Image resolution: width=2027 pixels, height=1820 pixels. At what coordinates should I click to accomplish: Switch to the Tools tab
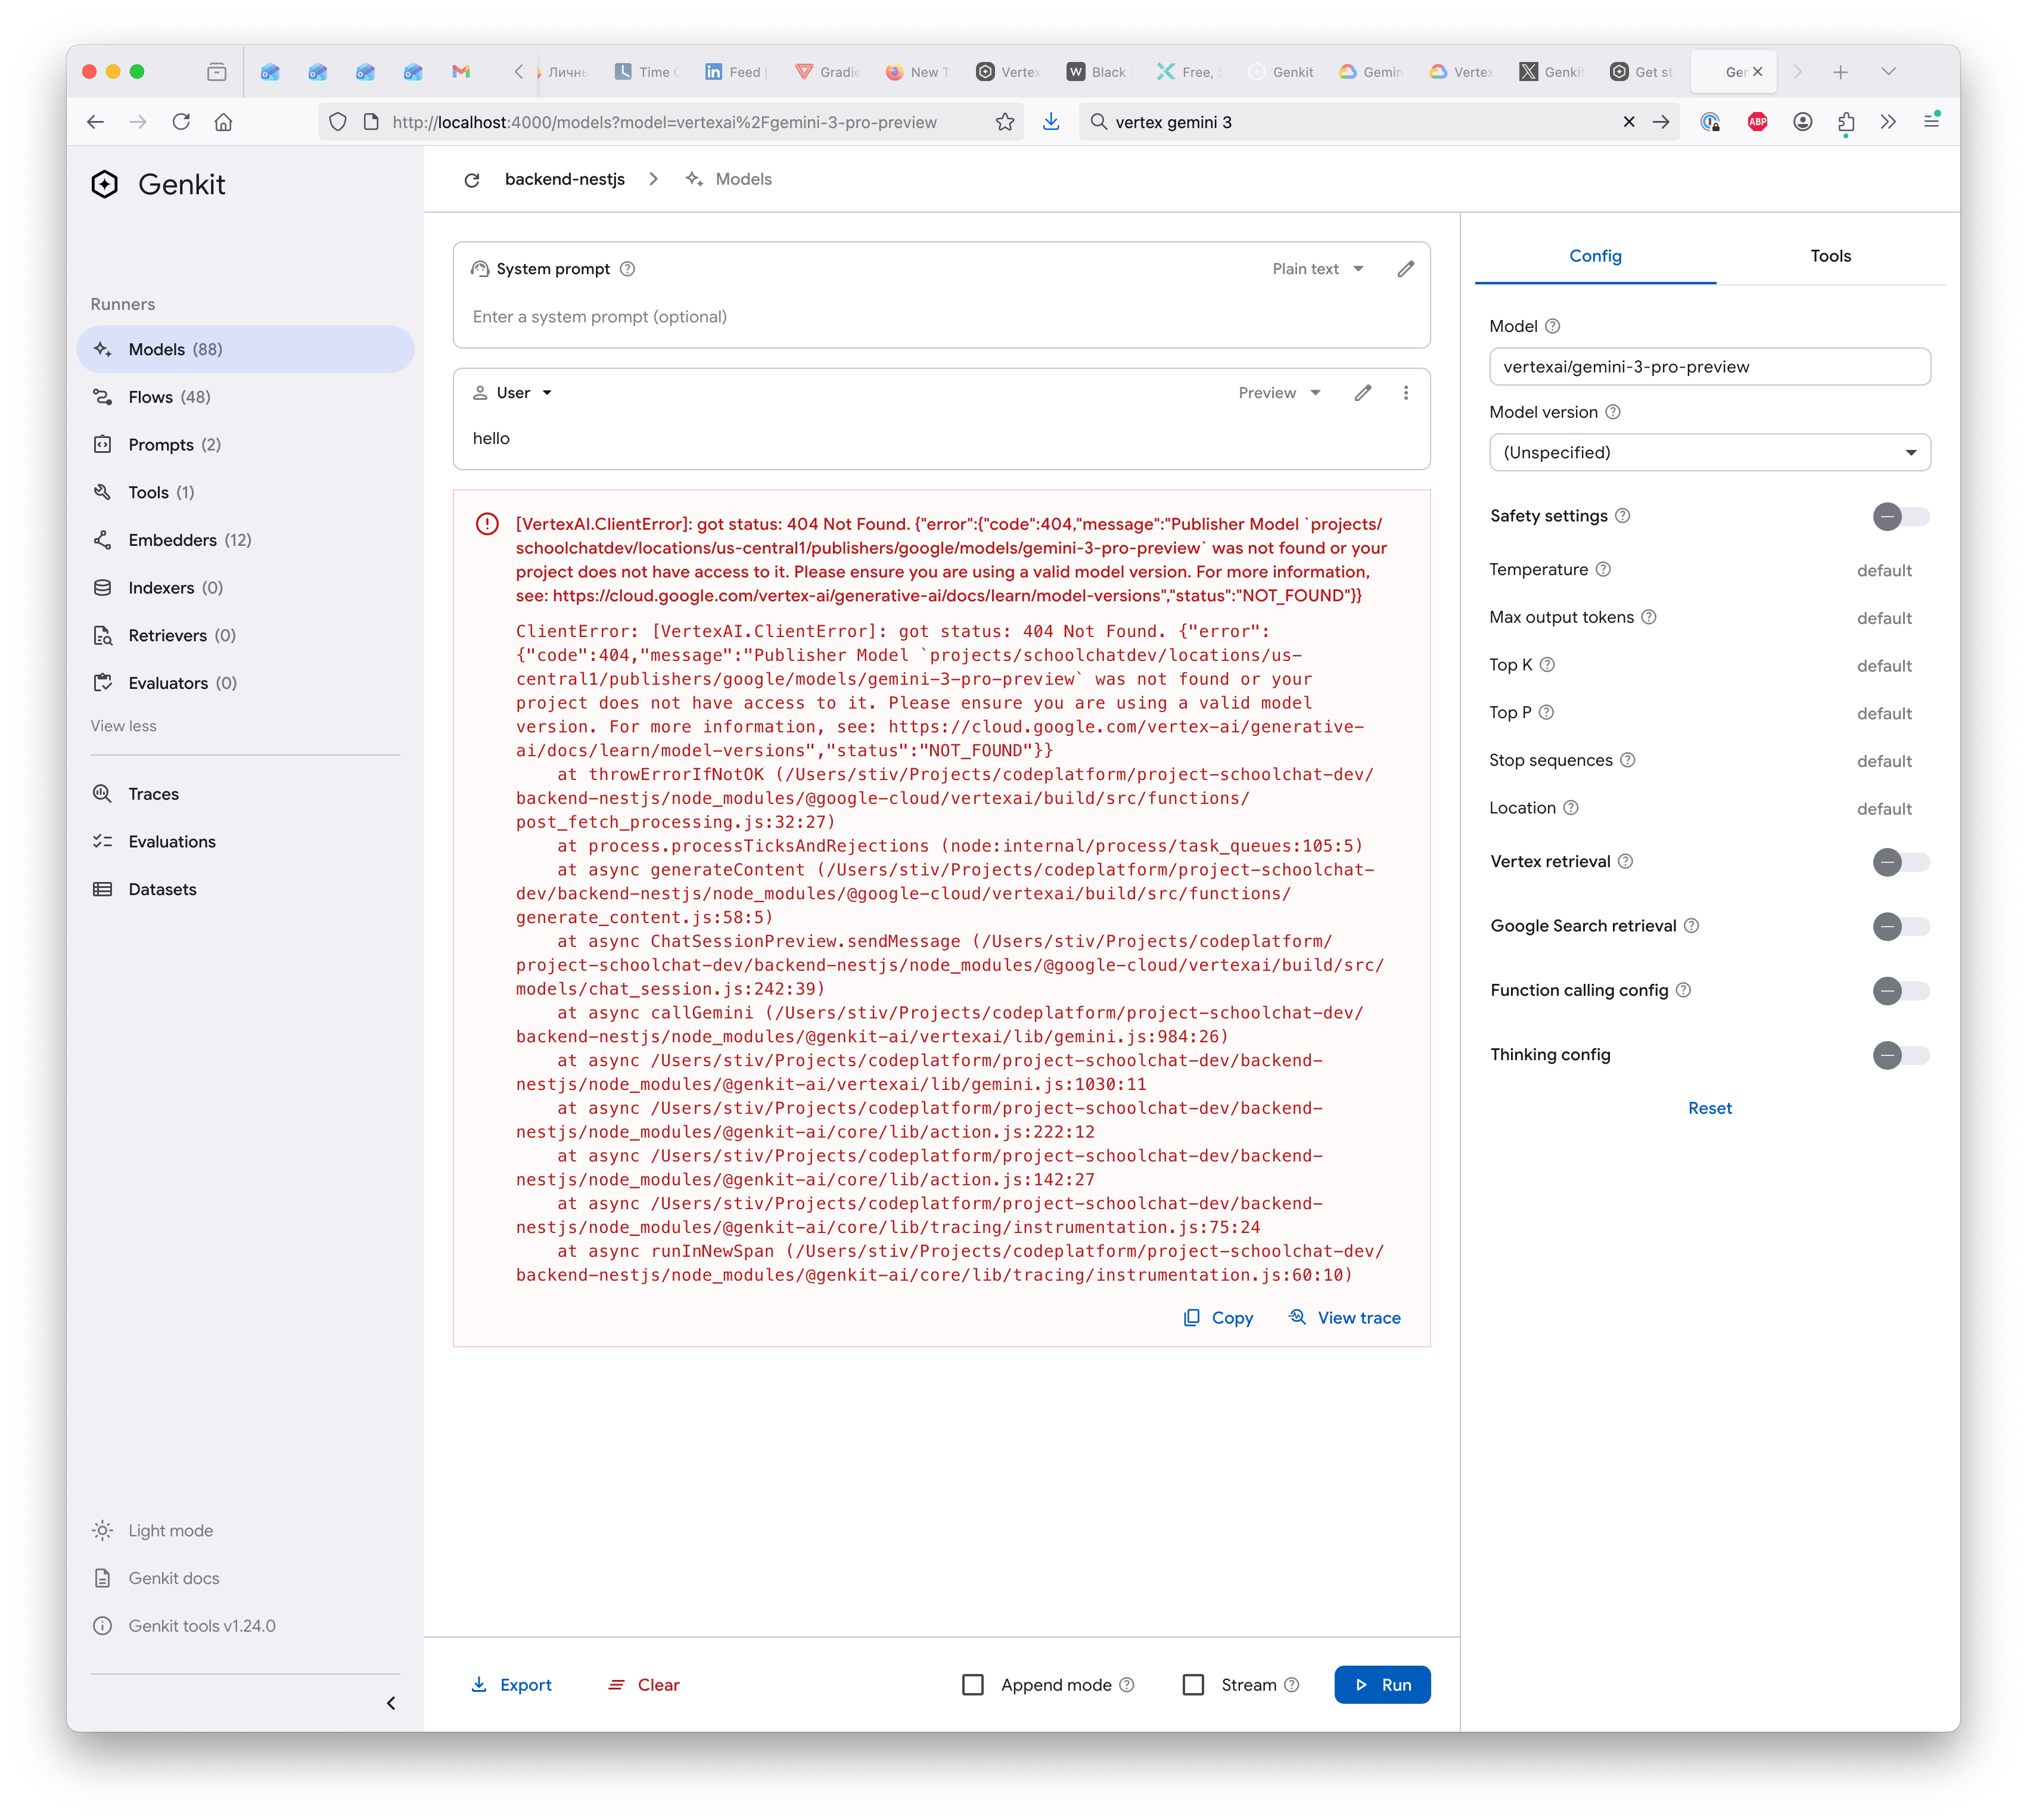[1830, 256]
